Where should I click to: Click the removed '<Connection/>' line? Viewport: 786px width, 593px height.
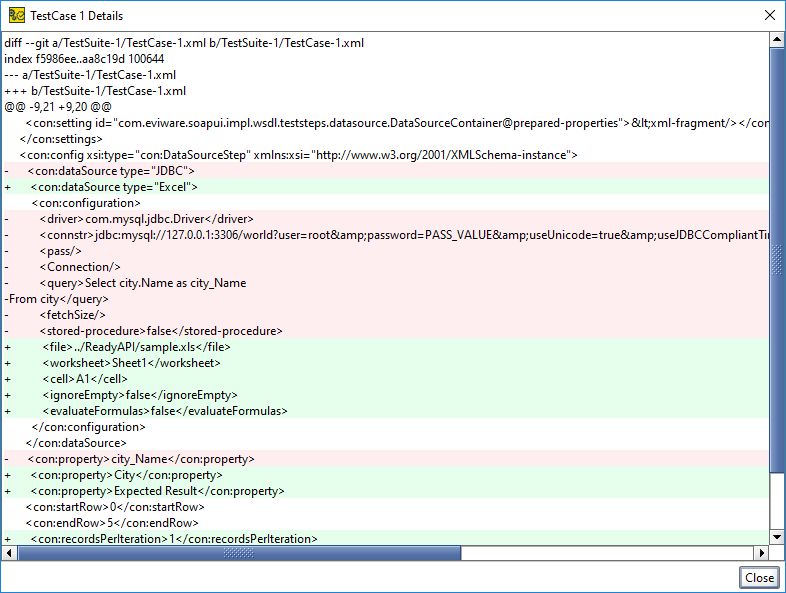[x=385, y=267]
